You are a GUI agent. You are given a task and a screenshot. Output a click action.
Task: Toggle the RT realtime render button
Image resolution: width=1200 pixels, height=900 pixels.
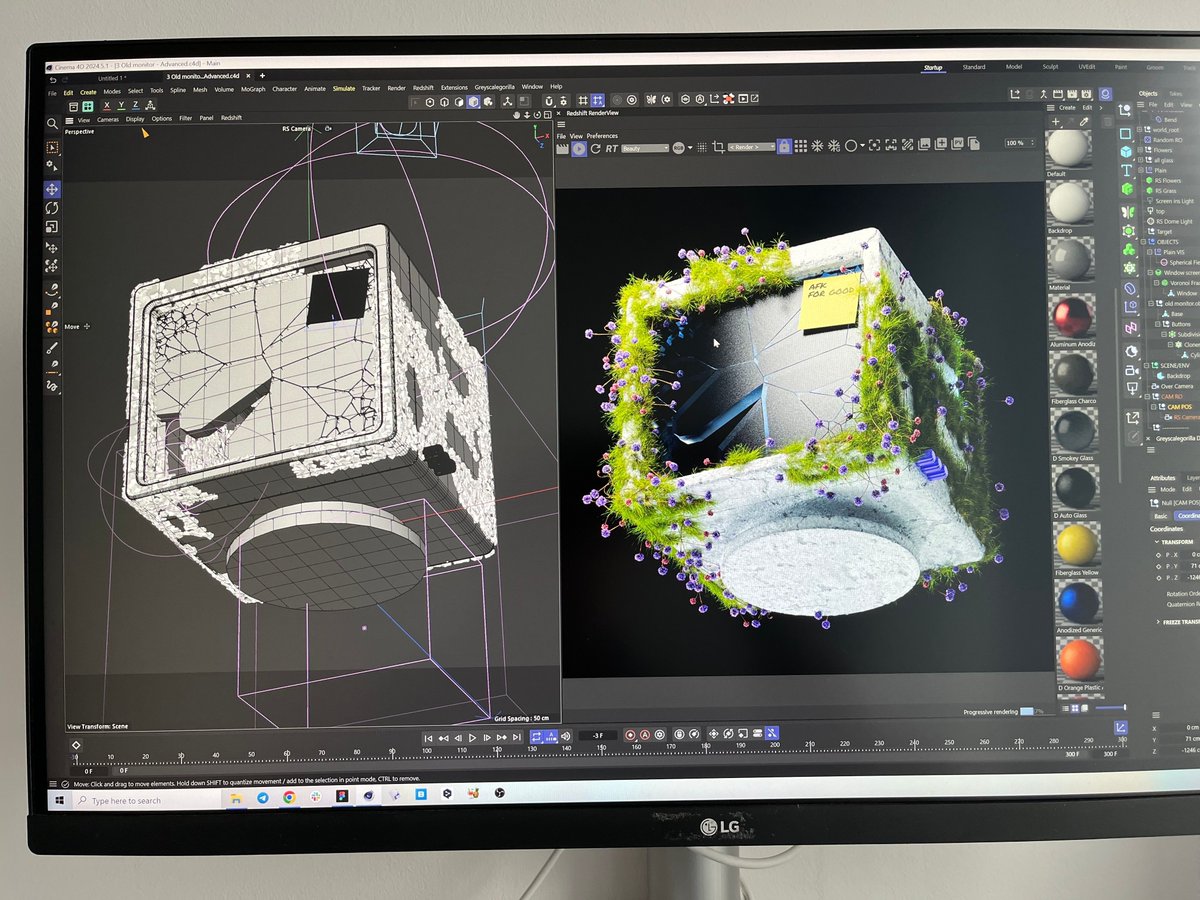(x=611, y=147)
